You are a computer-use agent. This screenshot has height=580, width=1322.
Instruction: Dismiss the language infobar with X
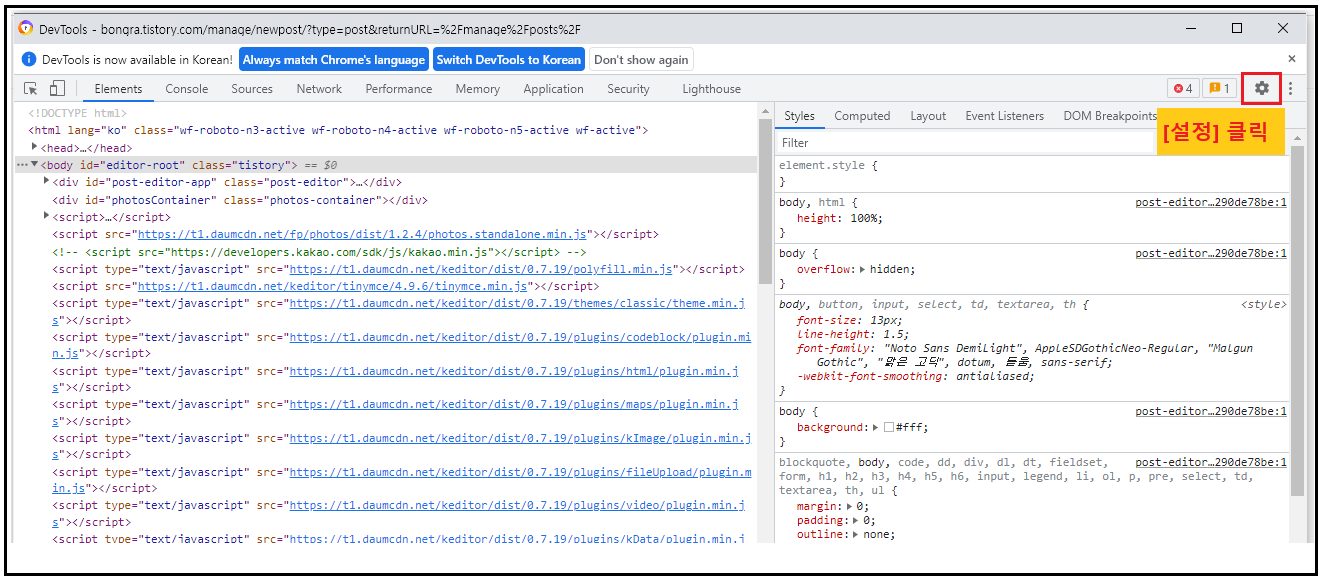tap(1291, 59)
